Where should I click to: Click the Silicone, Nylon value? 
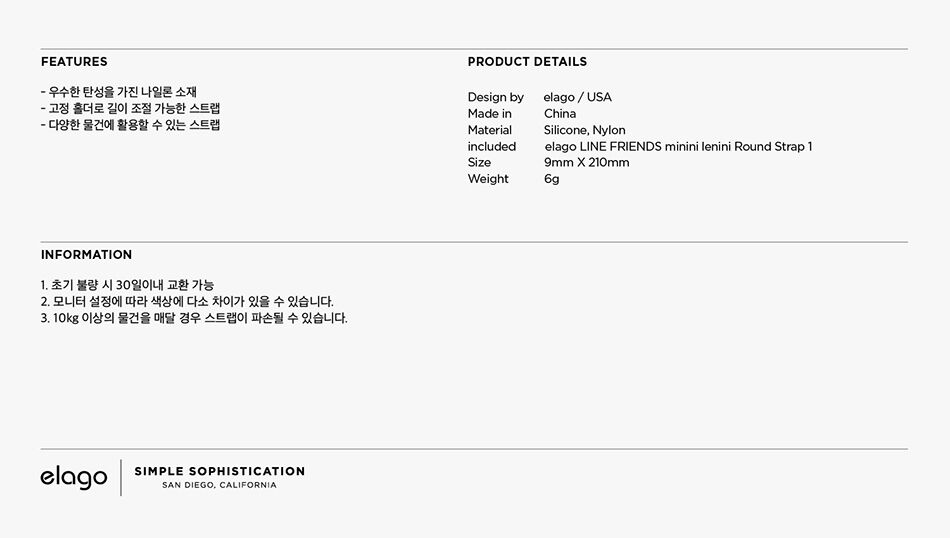tap(585, 130)
